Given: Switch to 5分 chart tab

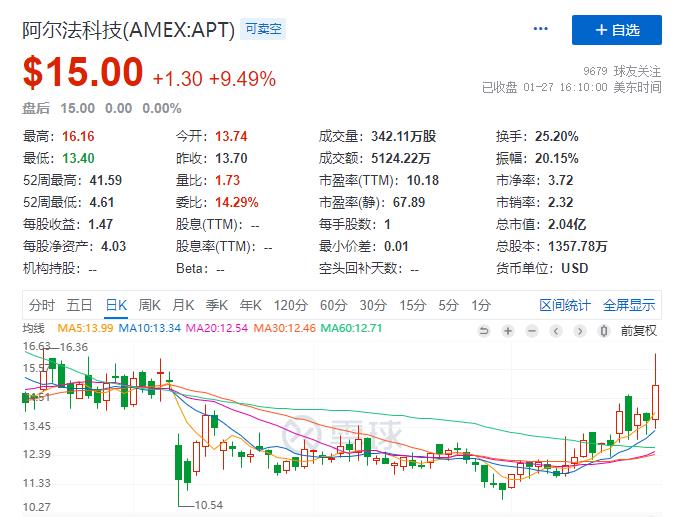Looking at the screenshot, I should click(448, 305).
